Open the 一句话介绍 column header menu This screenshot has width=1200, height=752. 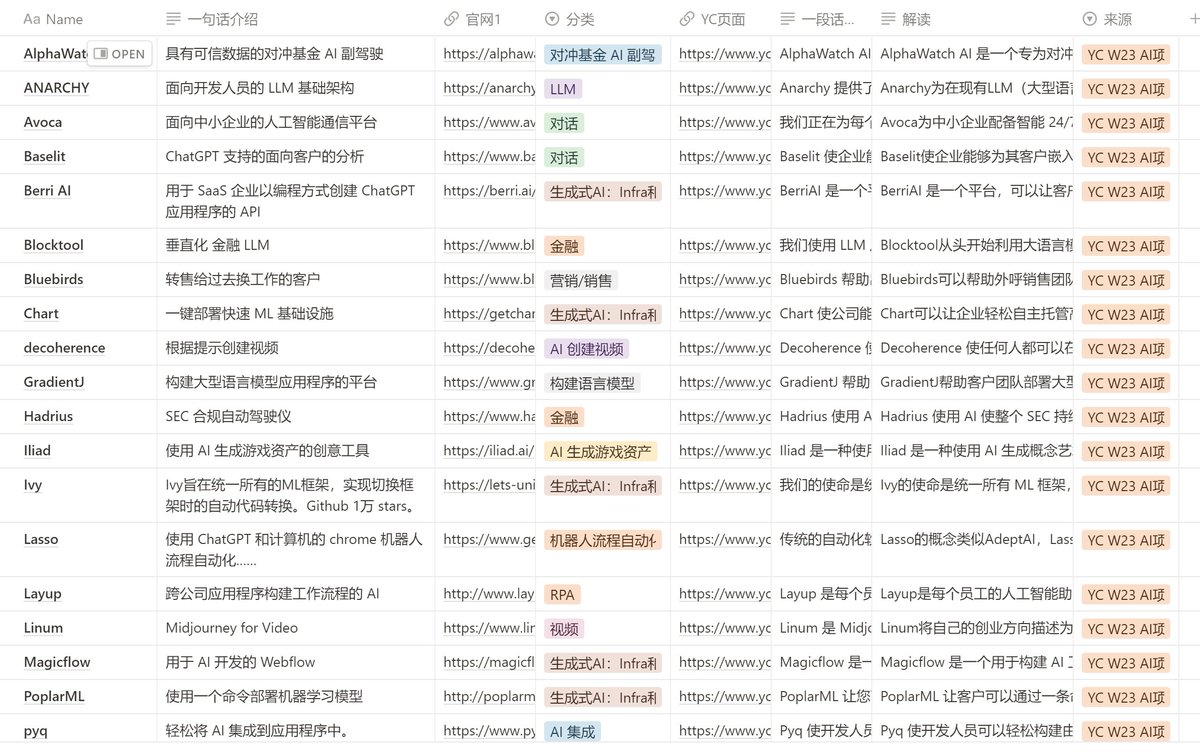pyautogui.click(x=211, y=19)
